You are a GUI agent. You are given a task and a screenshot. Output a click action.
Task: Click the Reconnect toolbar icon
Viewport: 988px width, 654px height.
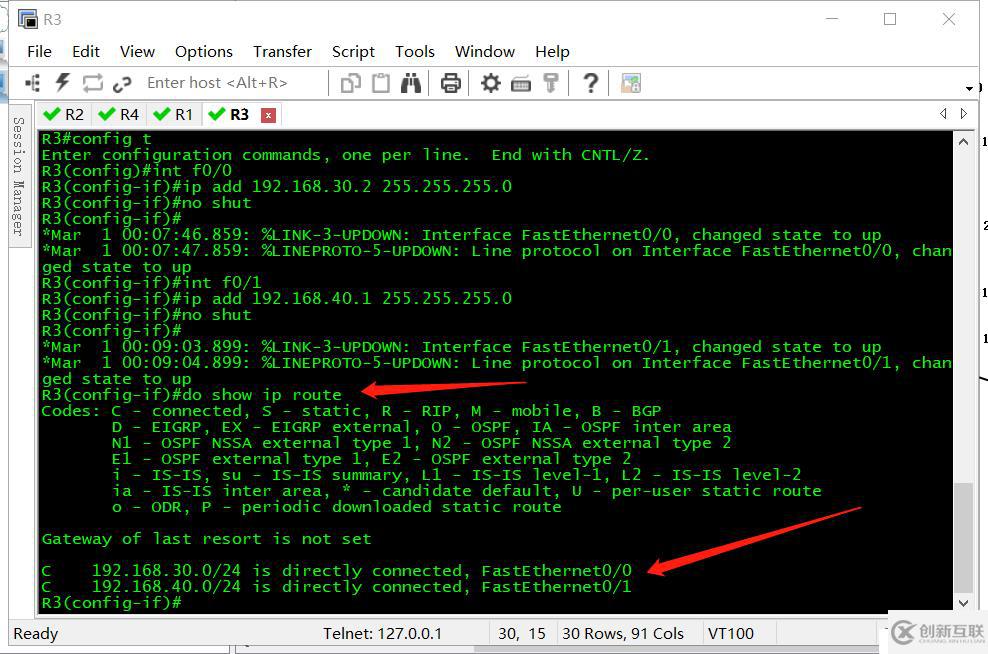(x=92, y=83)
